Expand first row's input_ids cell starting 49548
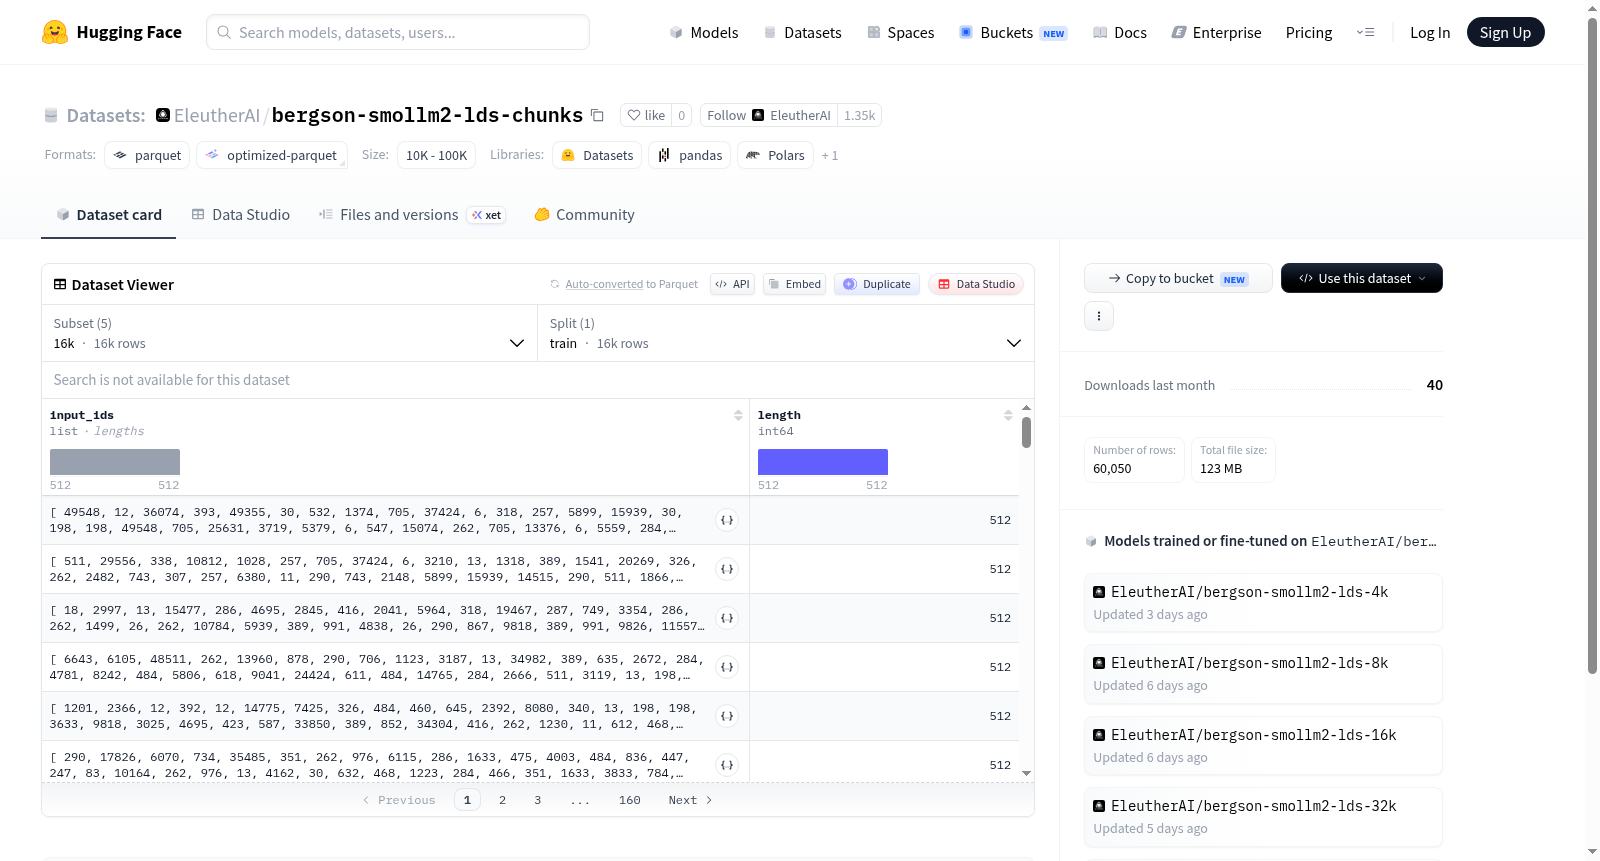The width and height of the screenshot is (1600, 861). 727,520
